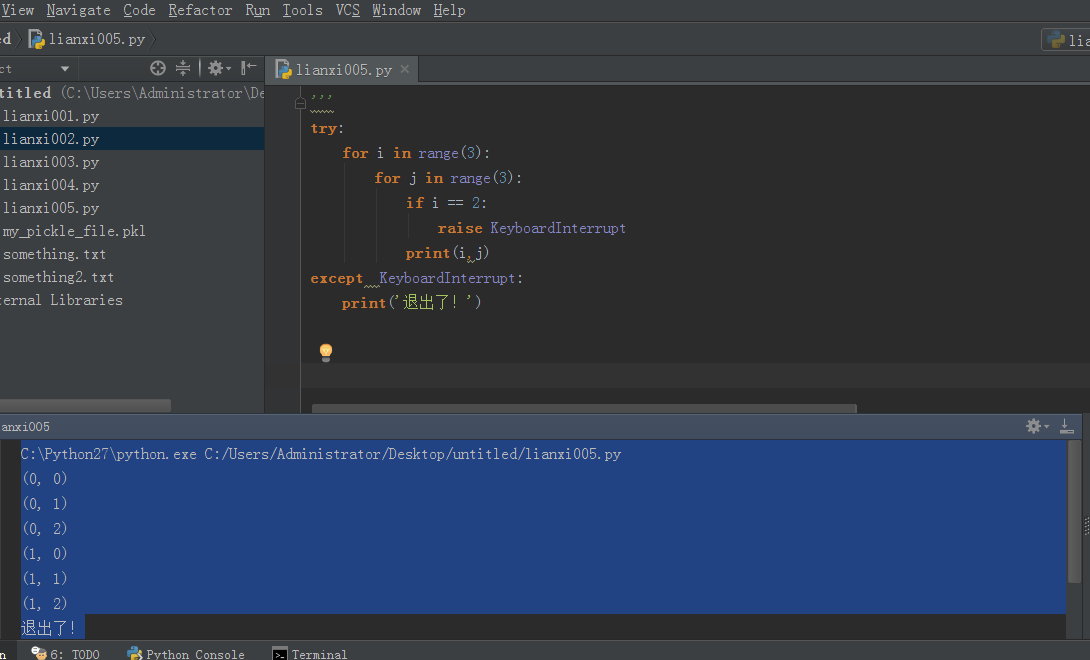Click 'raise KeyboardInterrupt' code line
The image size is (1090, 660).
[x=532, y=228]
